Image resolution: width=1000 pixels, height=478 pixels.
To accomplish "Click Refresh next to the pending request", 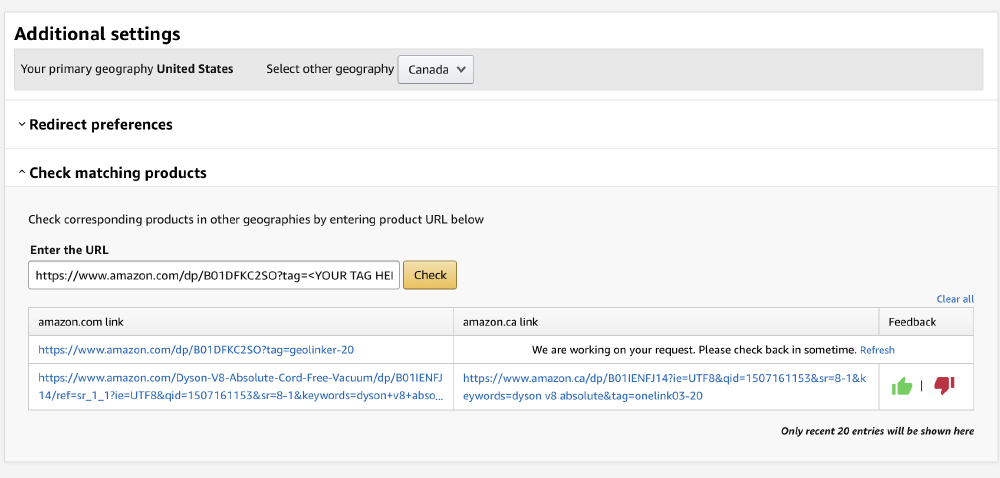I will click(x=877, y=350).
